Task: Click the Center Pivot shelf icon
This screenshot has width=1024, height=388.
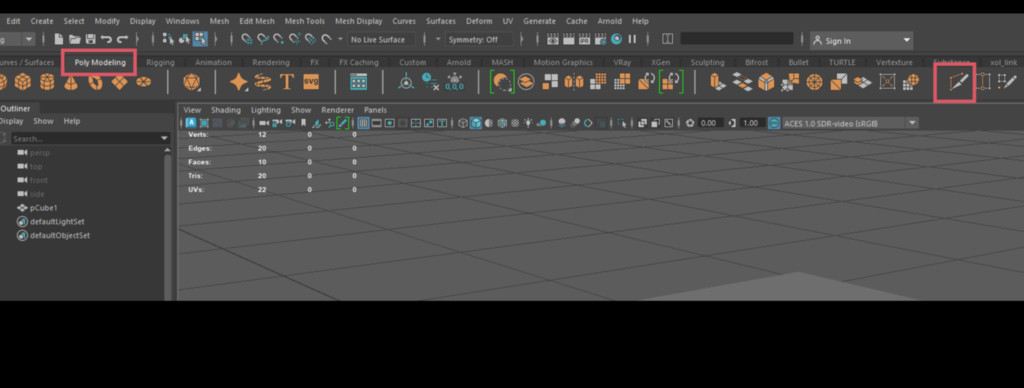Action: [x=406, y=82]
